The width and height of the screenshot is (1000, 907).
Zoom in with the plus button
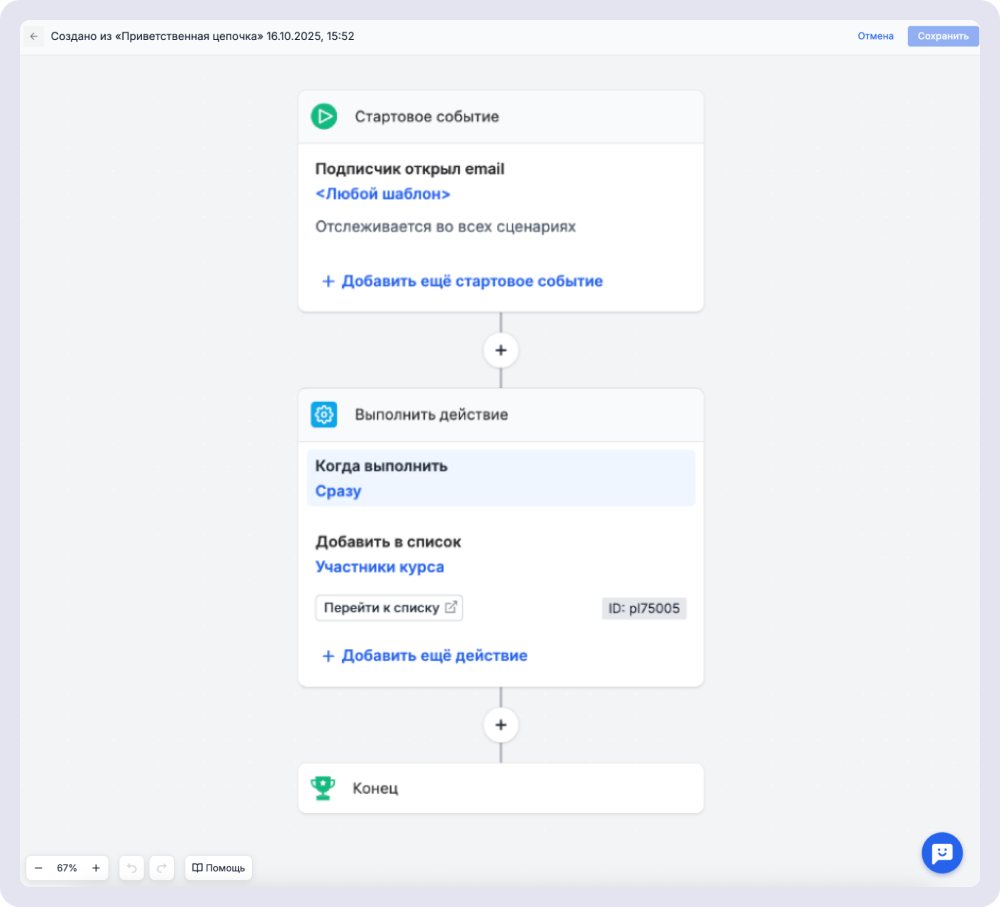click(96, 868)
